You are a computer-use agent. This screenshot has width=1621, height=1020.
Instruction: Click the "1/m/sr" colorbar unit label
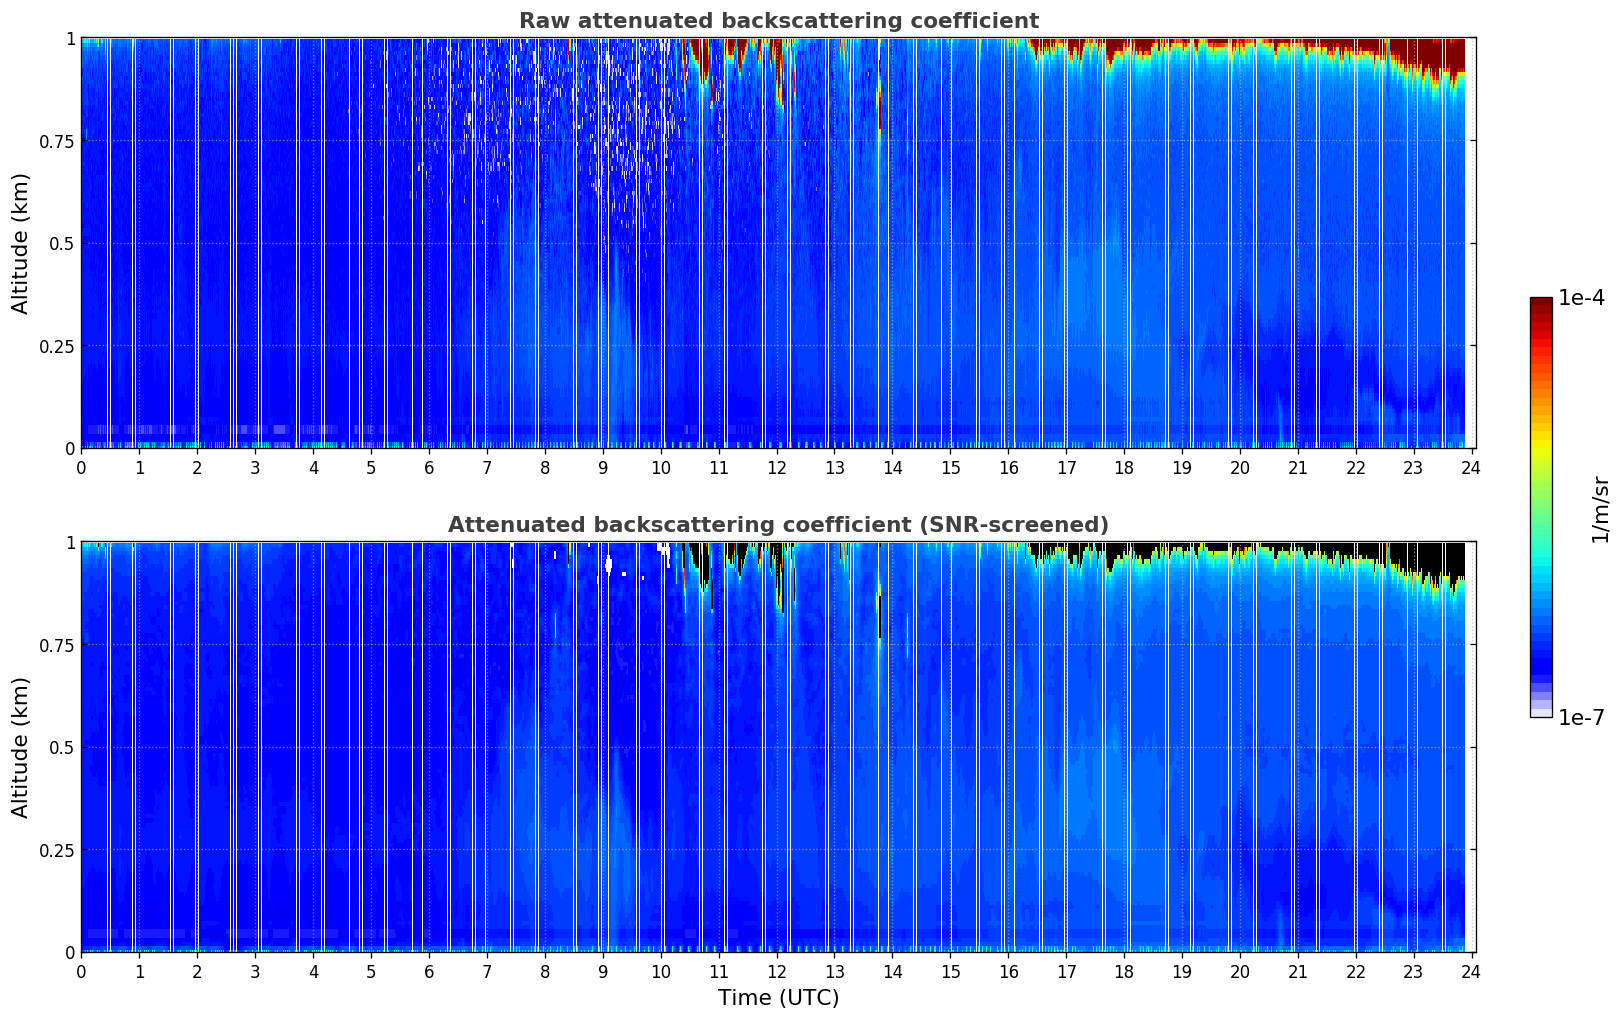(1601, 509)
